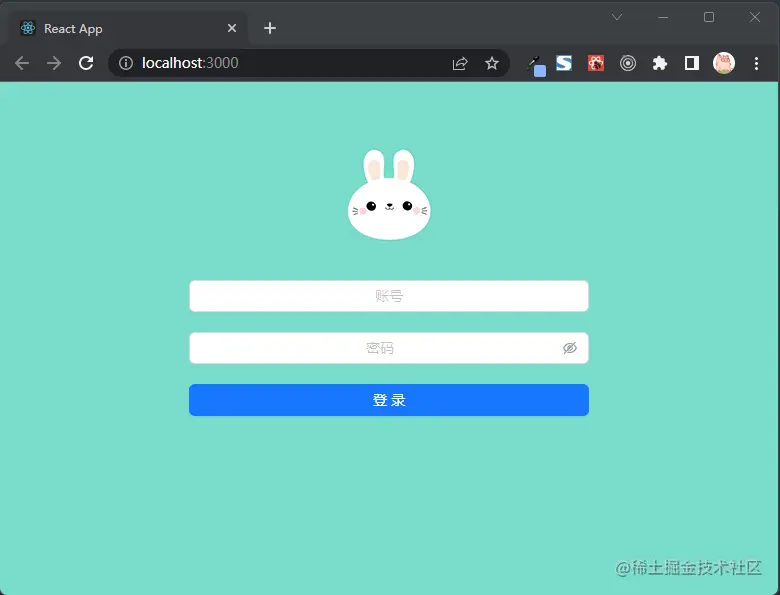The height and width of the screenshot is (595, 780).
Task: Open site info icon beside localhost
Action: coord(126,63)
